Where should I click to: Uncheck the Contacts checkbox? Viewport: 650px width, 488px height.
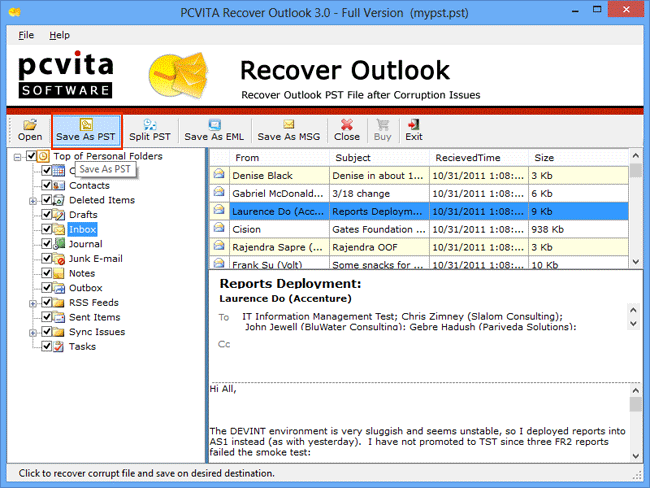[46, 185]
